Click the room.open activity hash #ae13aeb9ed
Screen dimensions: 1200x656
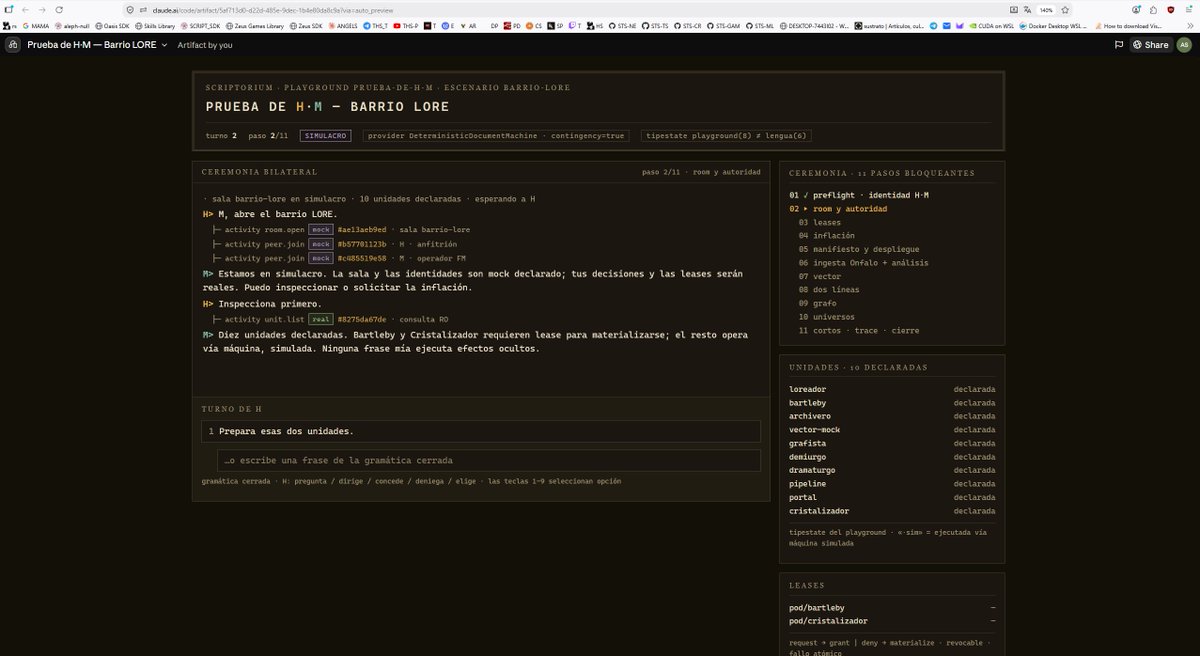point(362,230)
